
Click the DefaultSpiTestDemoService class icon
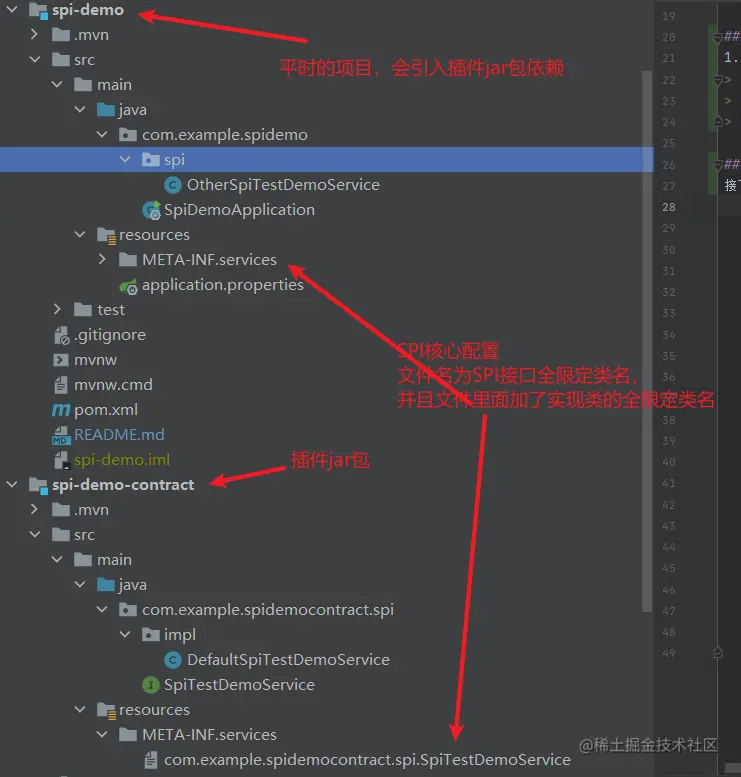point(172,660)
